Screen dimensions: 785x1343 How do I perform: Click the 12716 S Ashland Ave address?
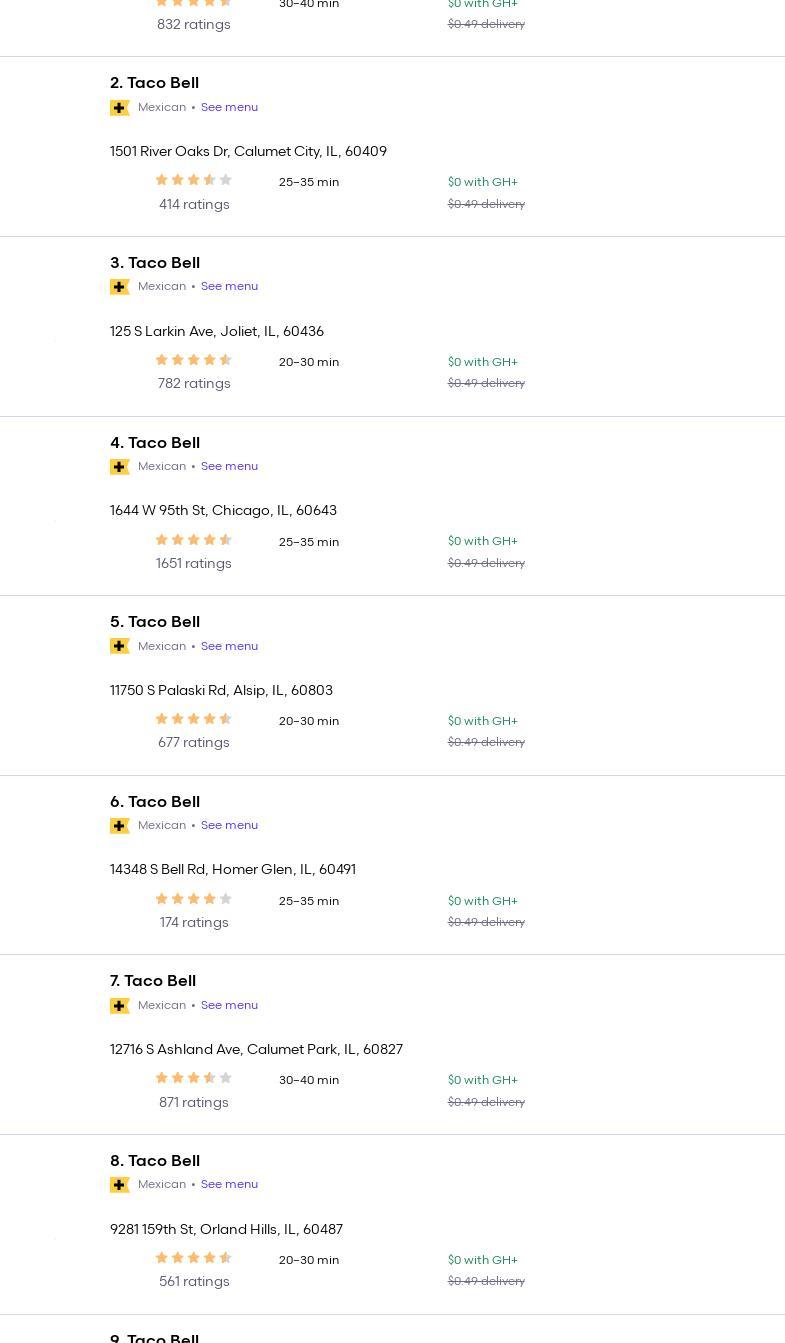[256, 1049]
